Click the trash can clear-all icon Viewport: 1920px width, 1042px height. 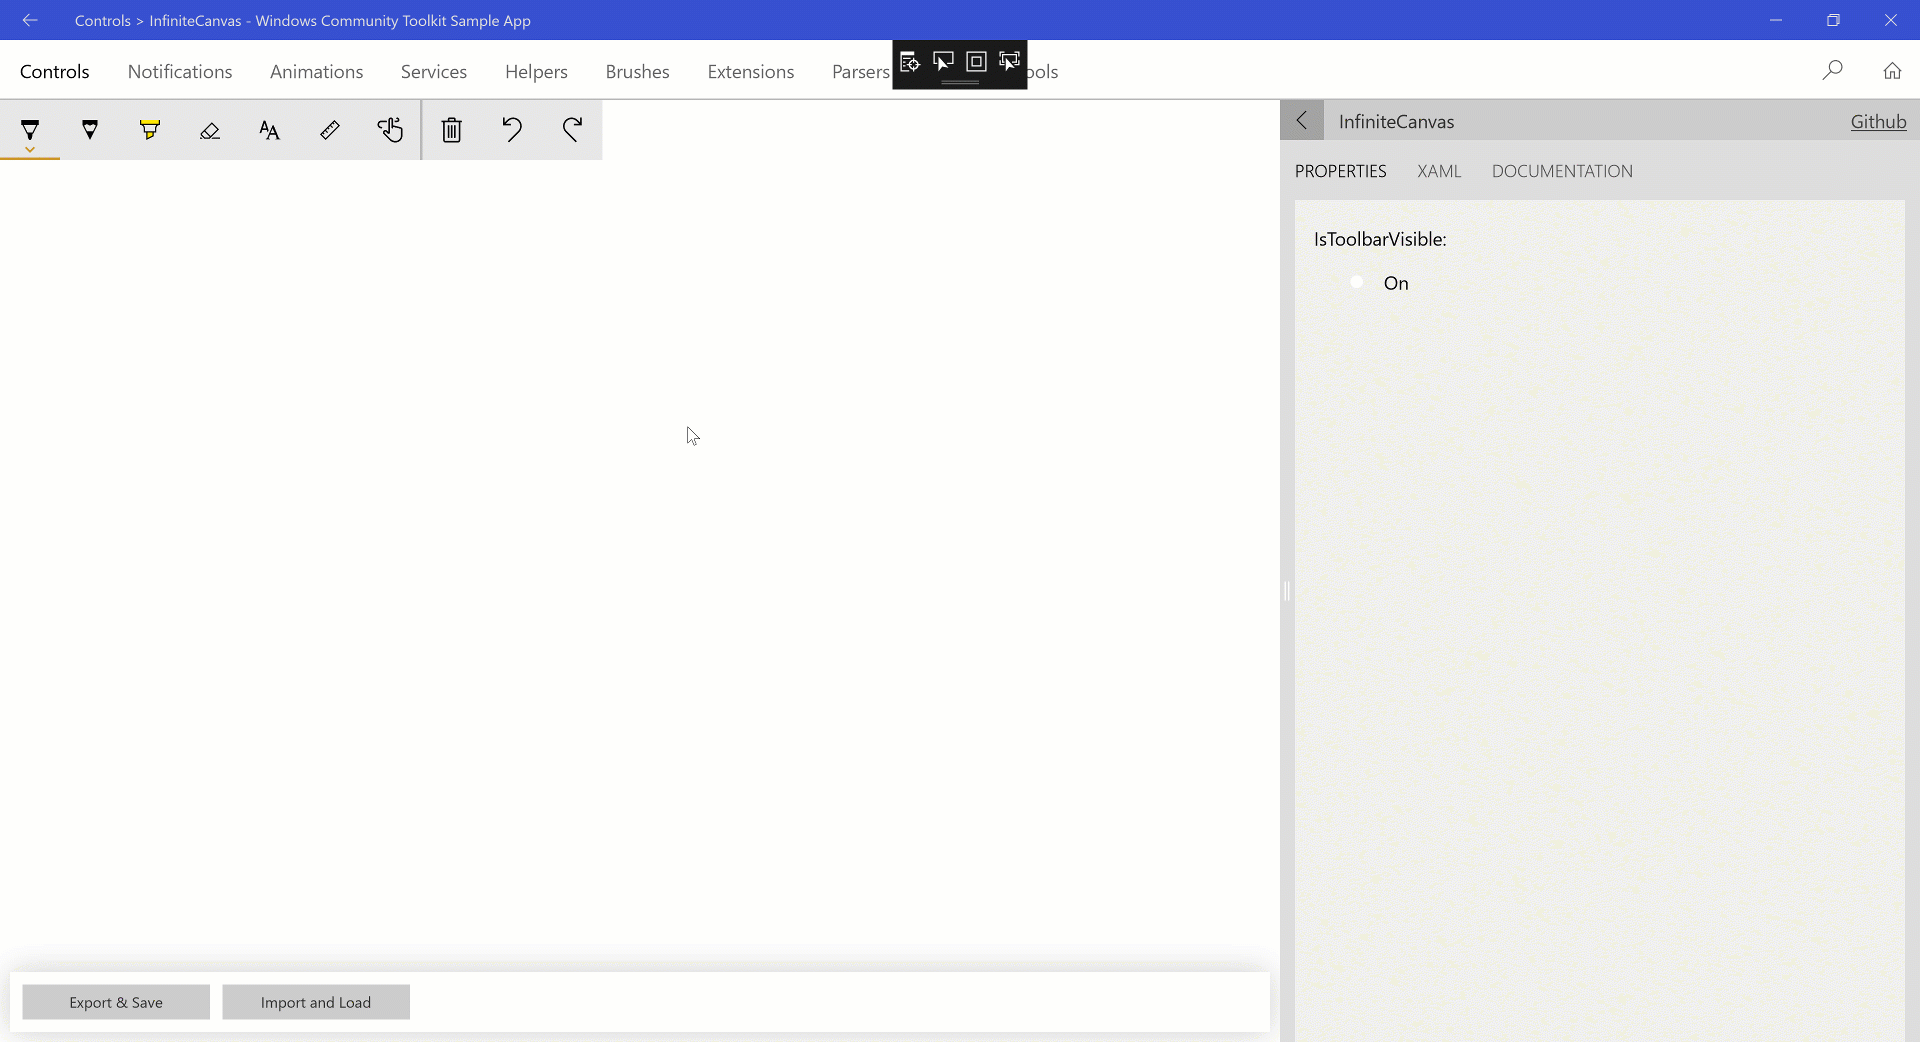point(452,130)
